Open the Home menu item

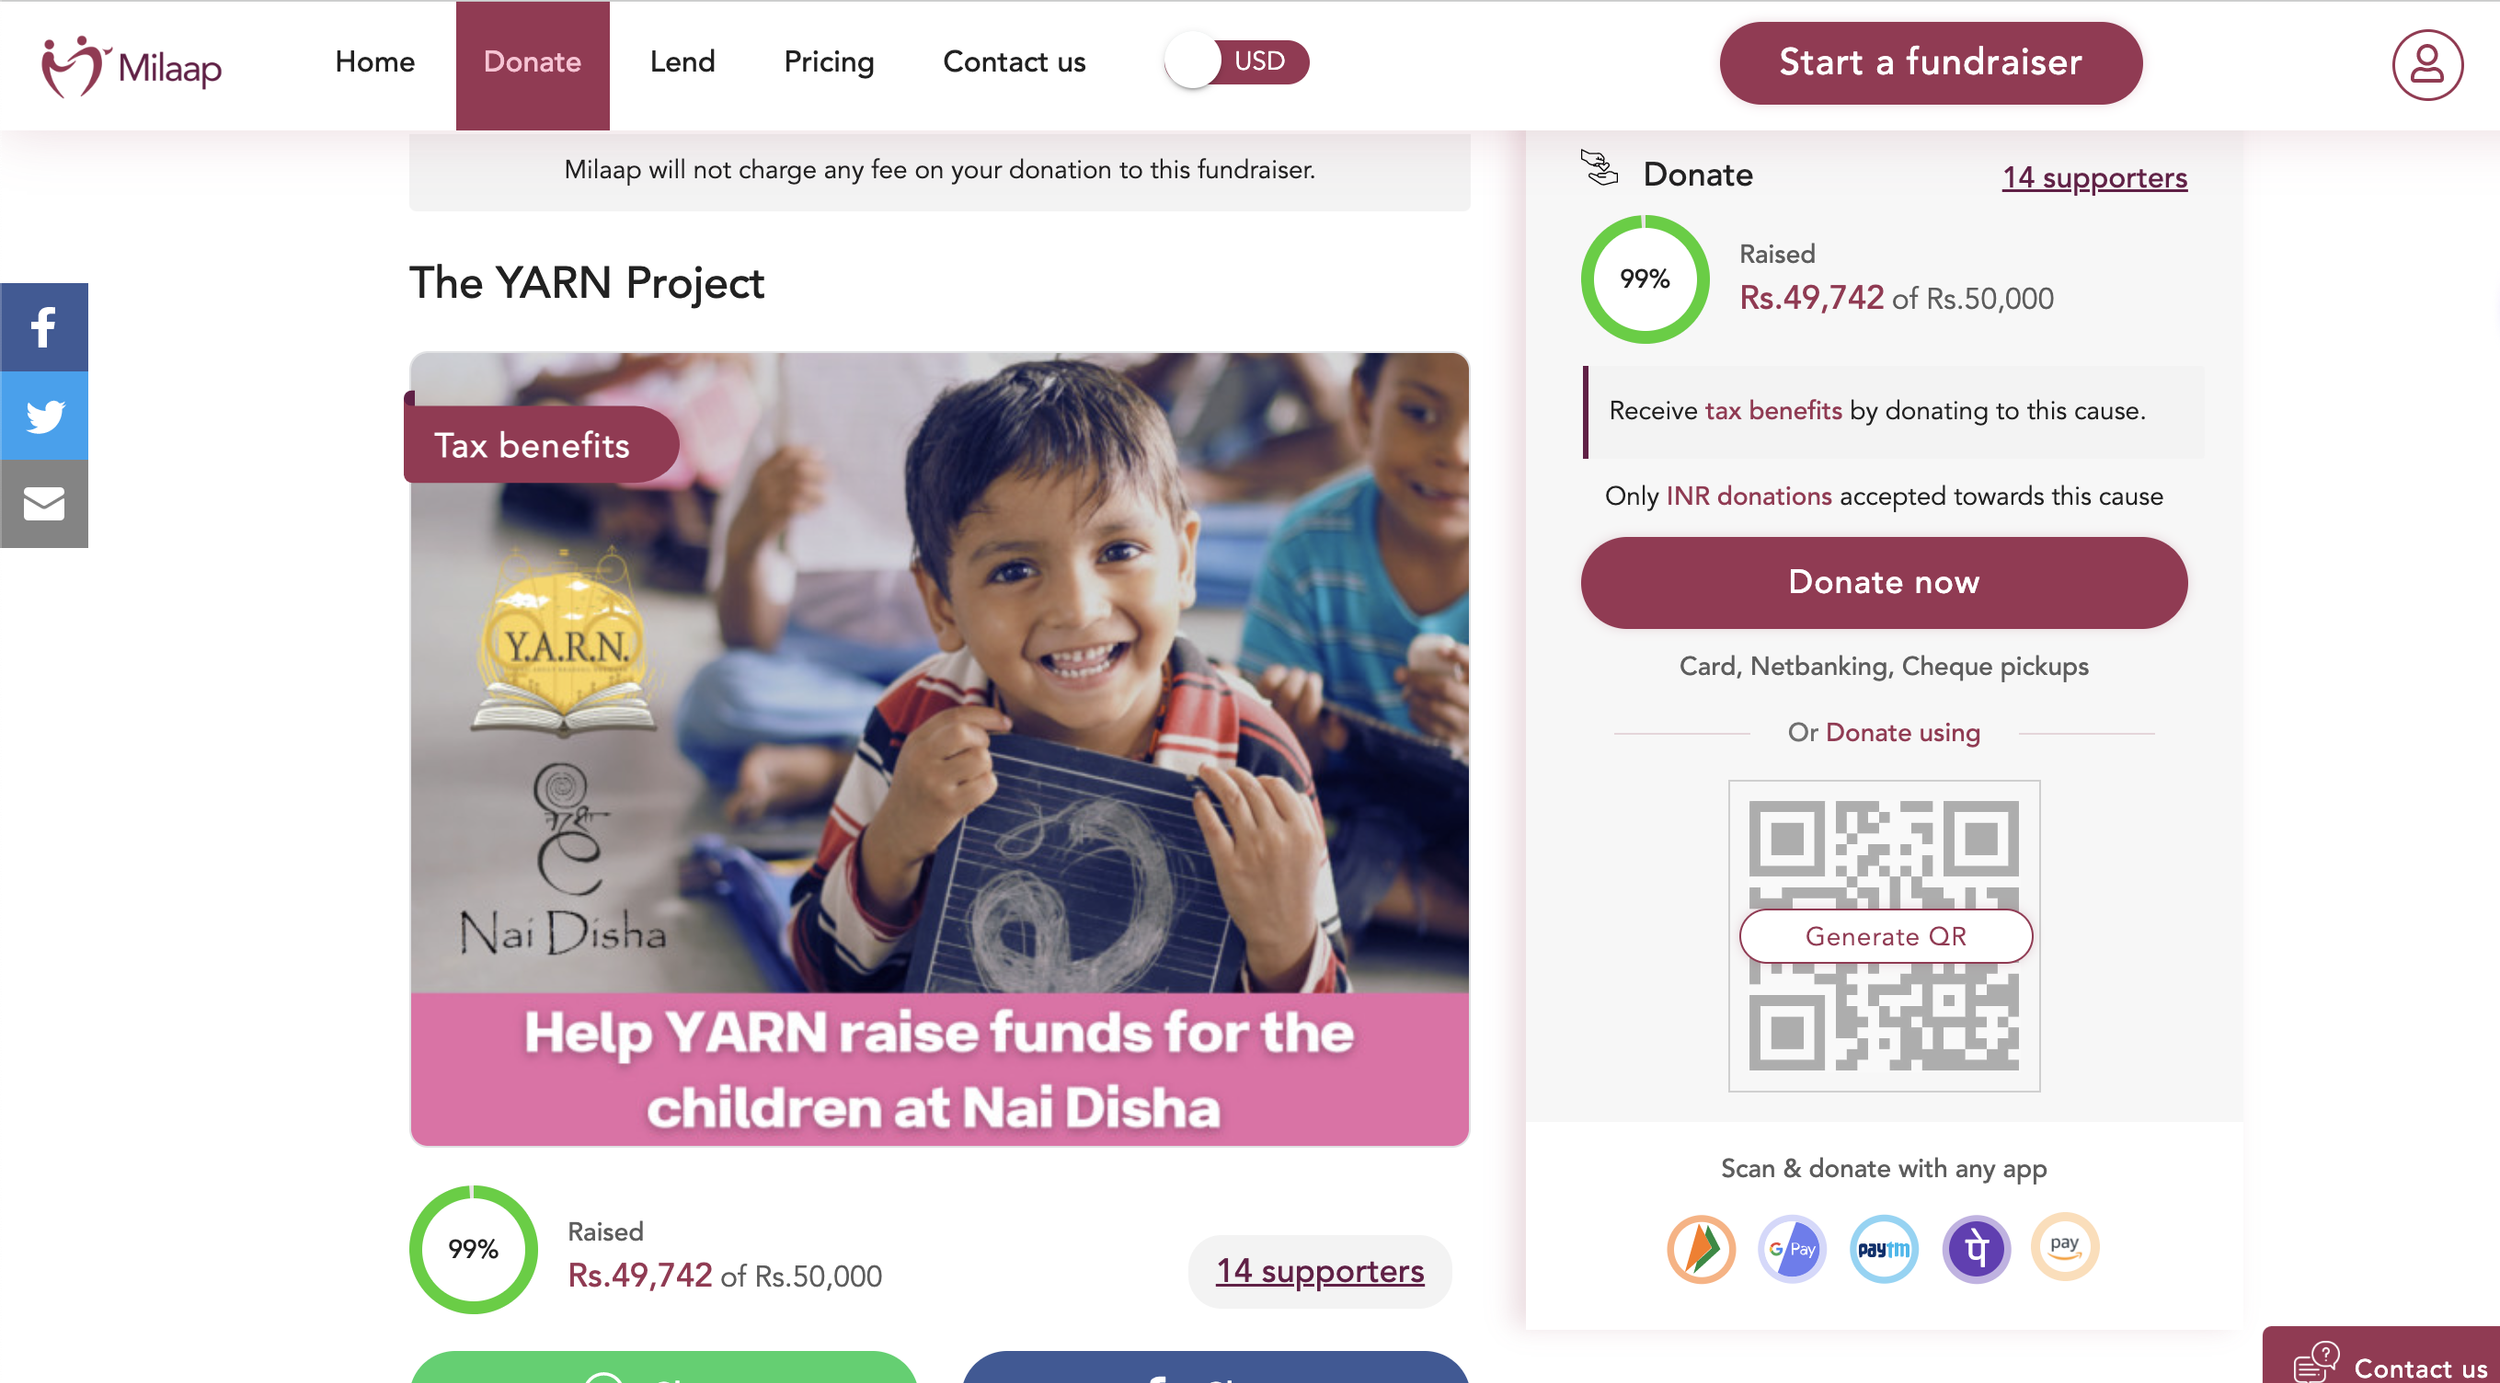coord(375,62)
